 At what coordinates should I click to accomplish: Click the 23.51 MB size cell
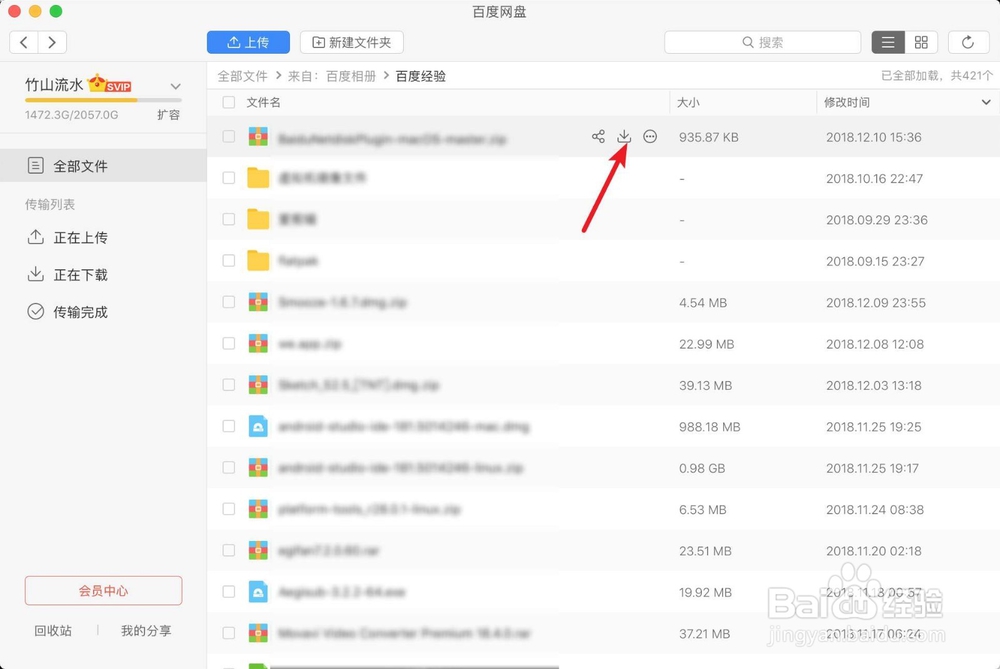click(x=705, y=550)
